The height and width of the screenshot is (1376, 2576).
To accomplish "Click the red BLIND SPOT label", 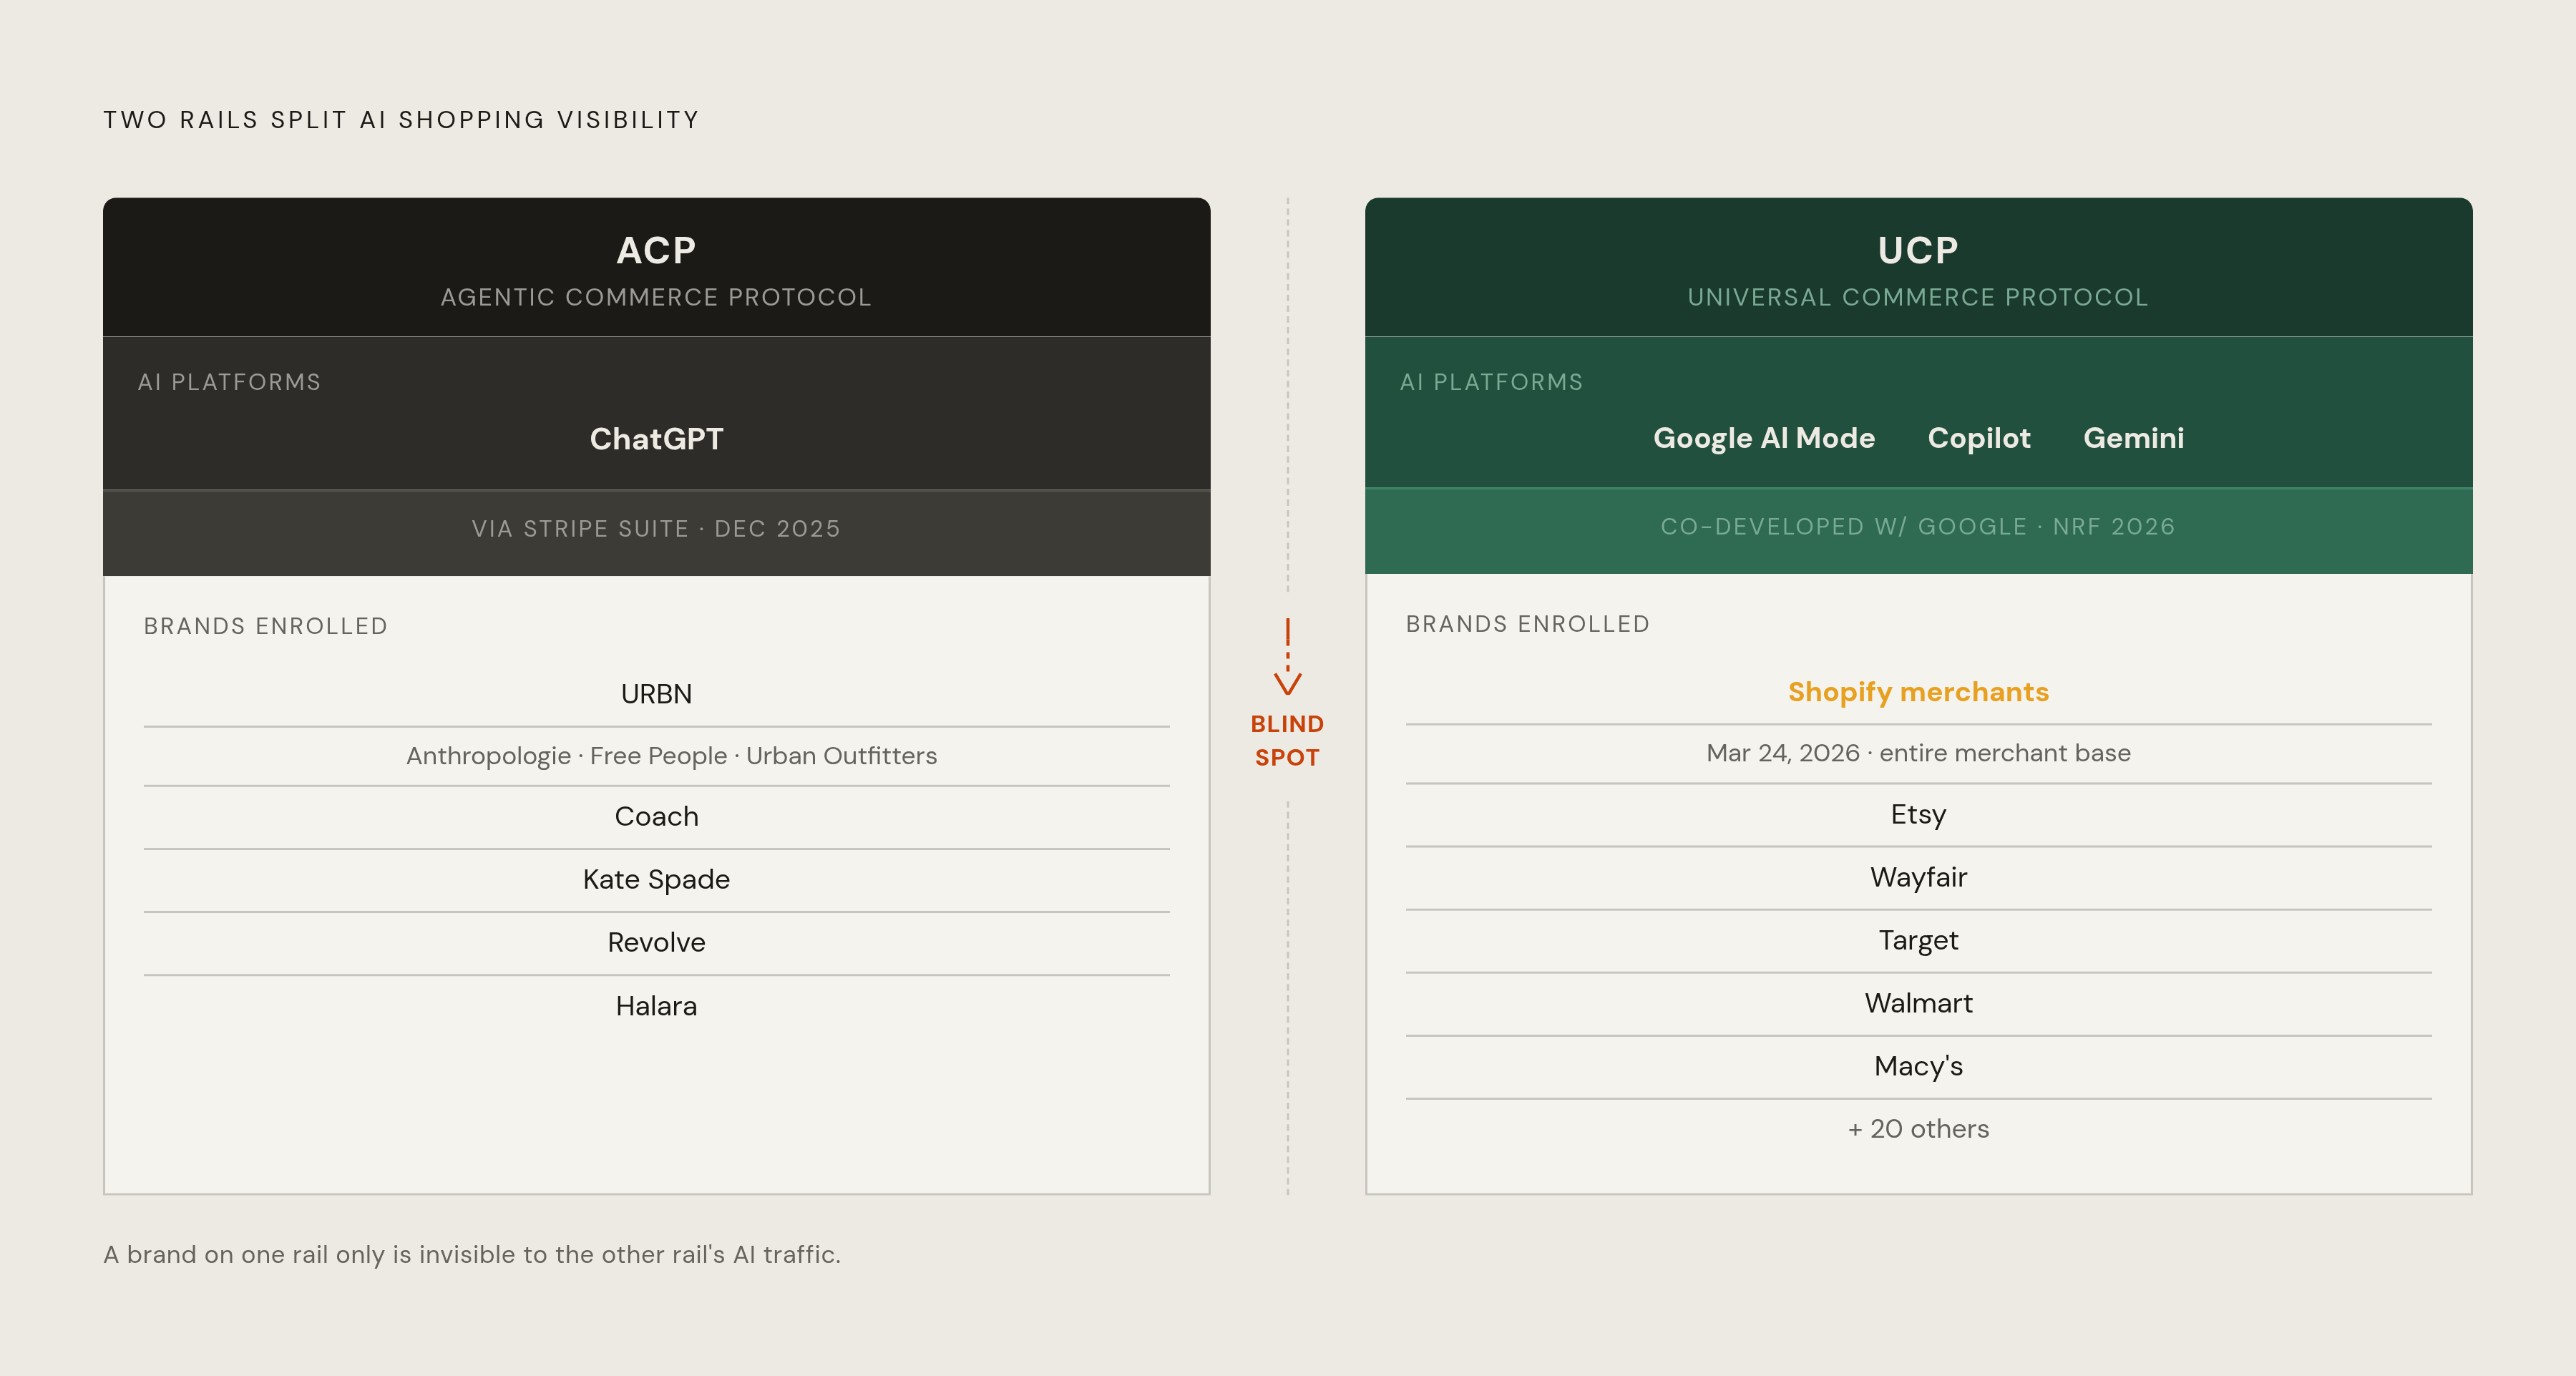I will (x=1287, y=741).
